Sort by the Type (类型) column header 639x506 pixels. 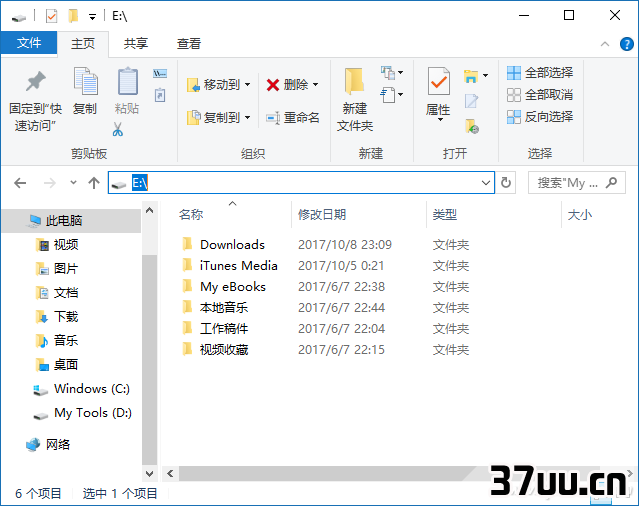pos(445,214)
